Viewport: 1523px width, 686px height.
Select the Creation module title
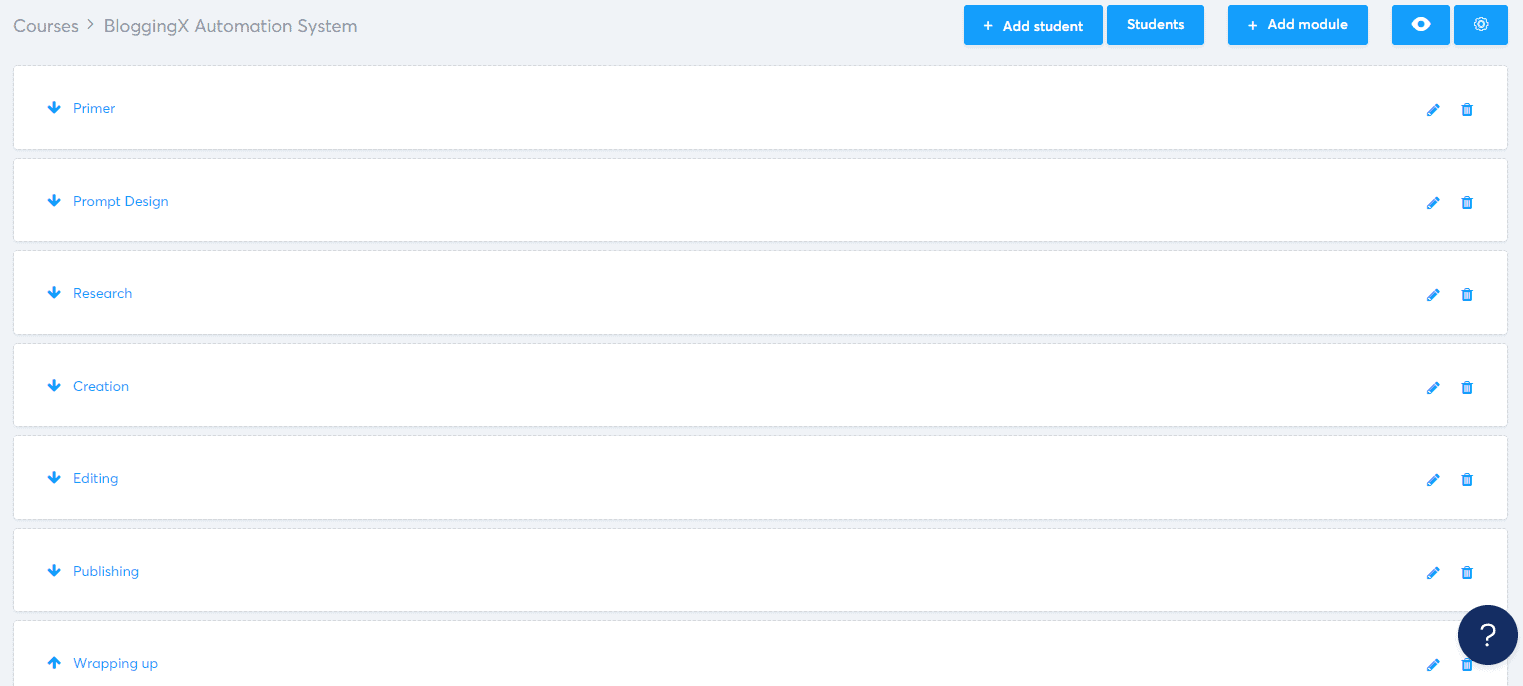101,386
